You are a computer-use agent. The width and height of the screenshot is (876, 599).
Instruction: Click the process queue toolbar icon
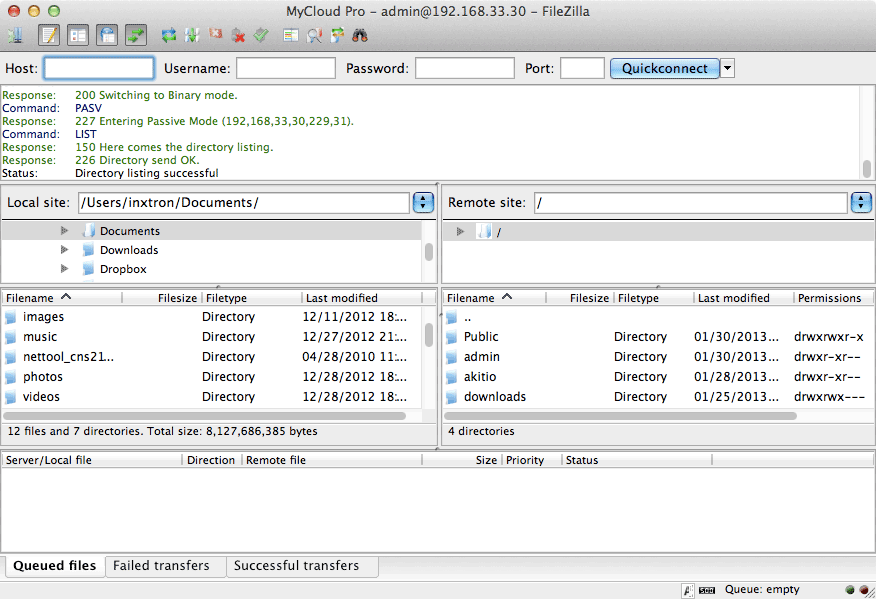tap(191, 36)
